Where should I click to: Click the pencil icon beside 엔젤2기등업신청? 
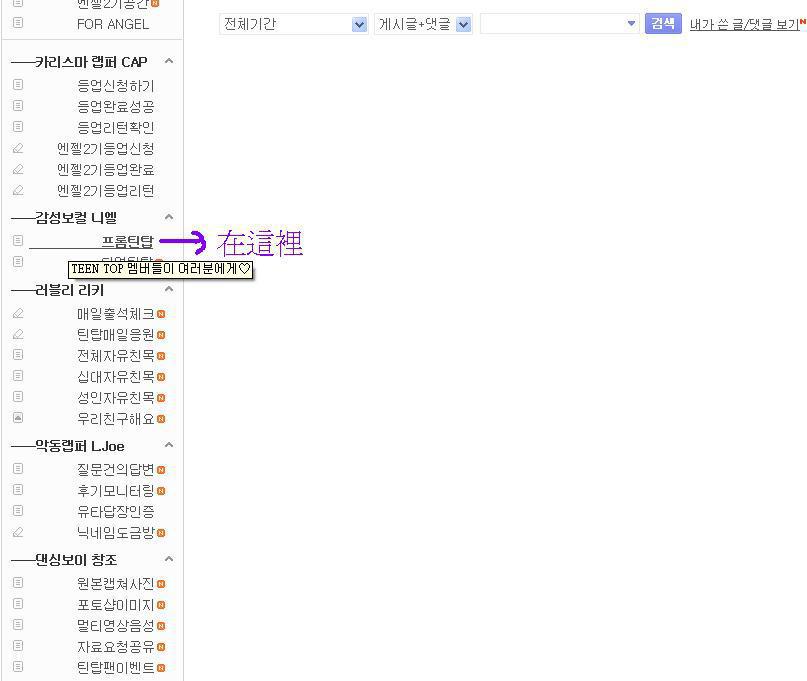18,148
